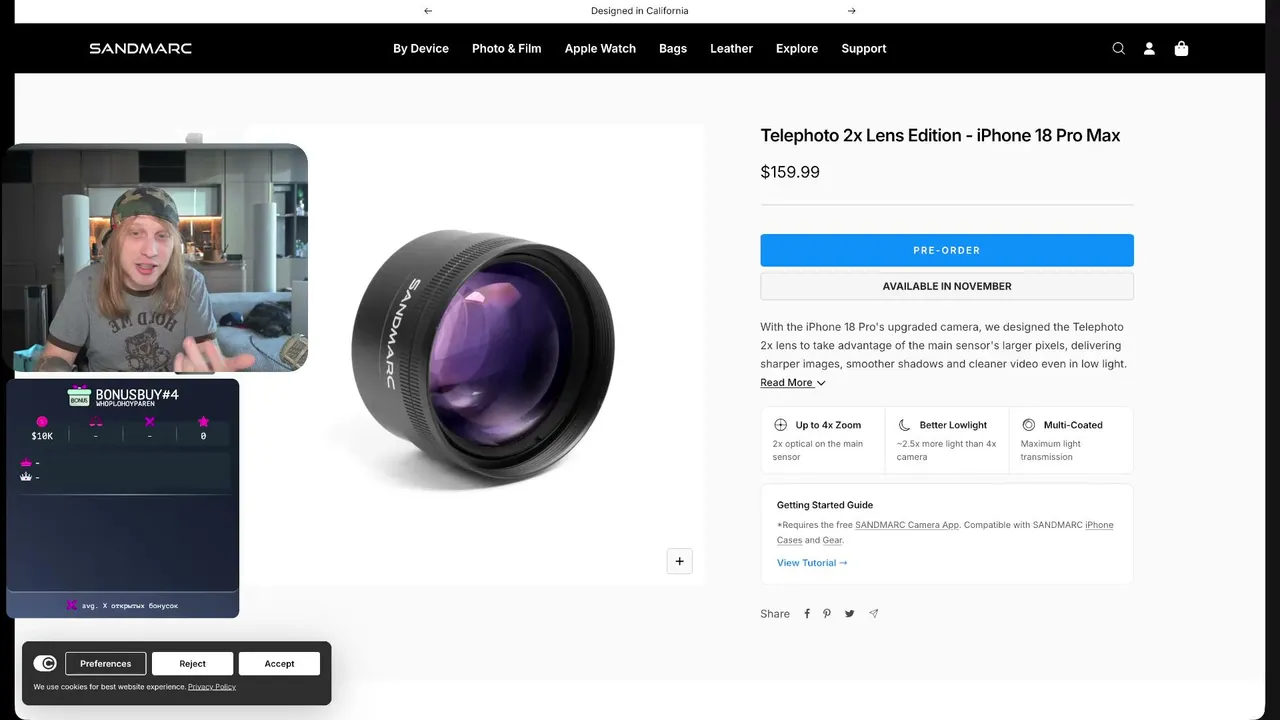Open the Photo & Film menu
This screenshot has height=720, width=1280.
tap(507, 48)
